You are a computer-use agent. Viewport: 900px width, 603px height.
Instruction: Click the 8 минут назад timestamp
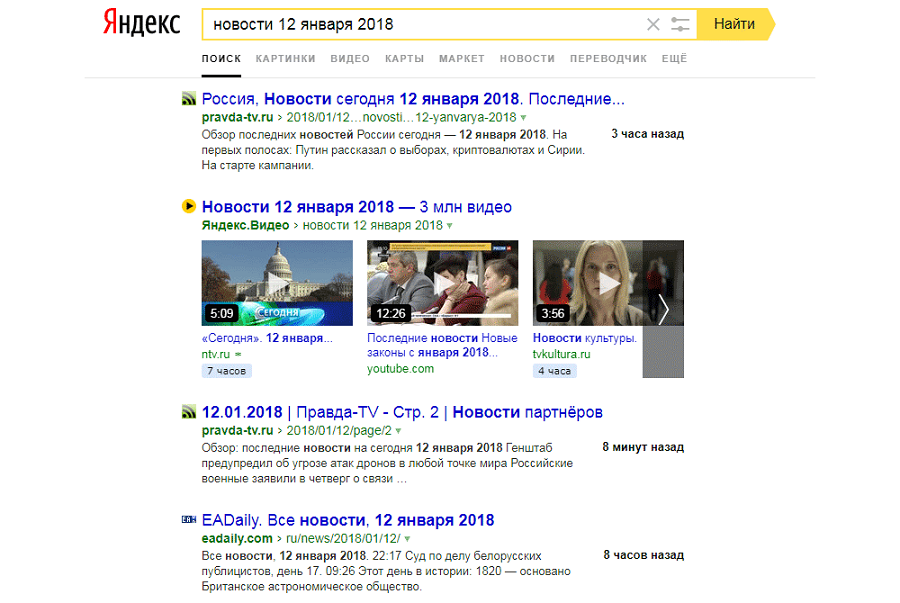pos(643,448)
